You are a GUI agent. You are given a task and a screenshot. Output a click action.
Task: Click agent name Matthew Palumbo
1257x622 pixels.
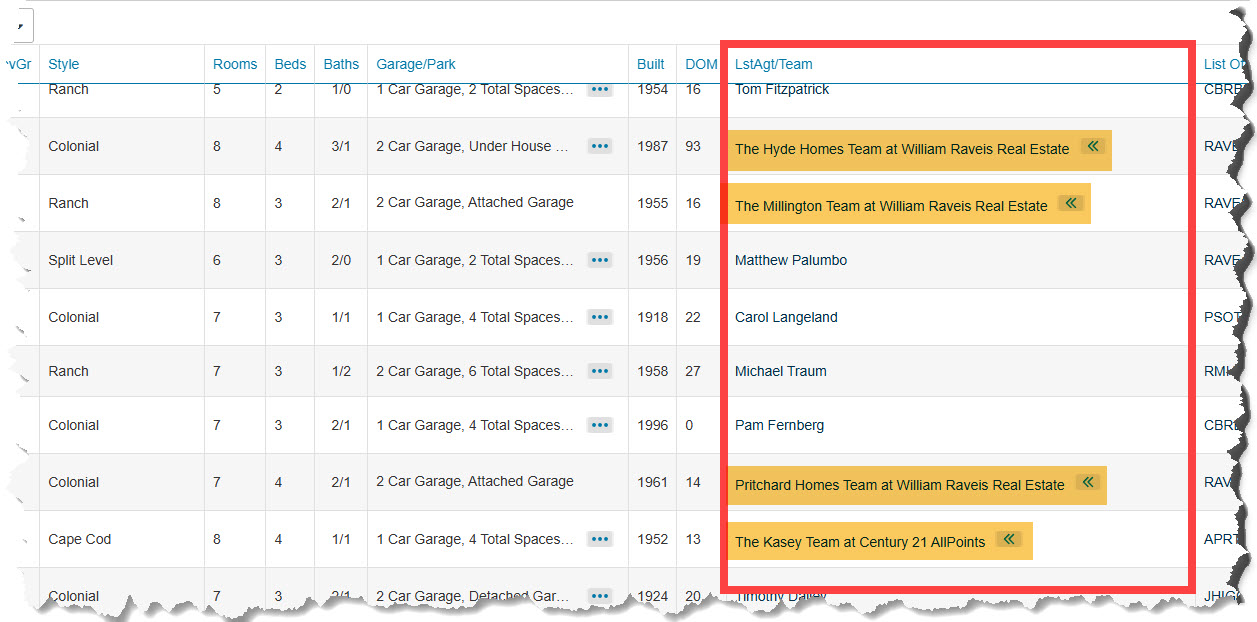[791, 260]
